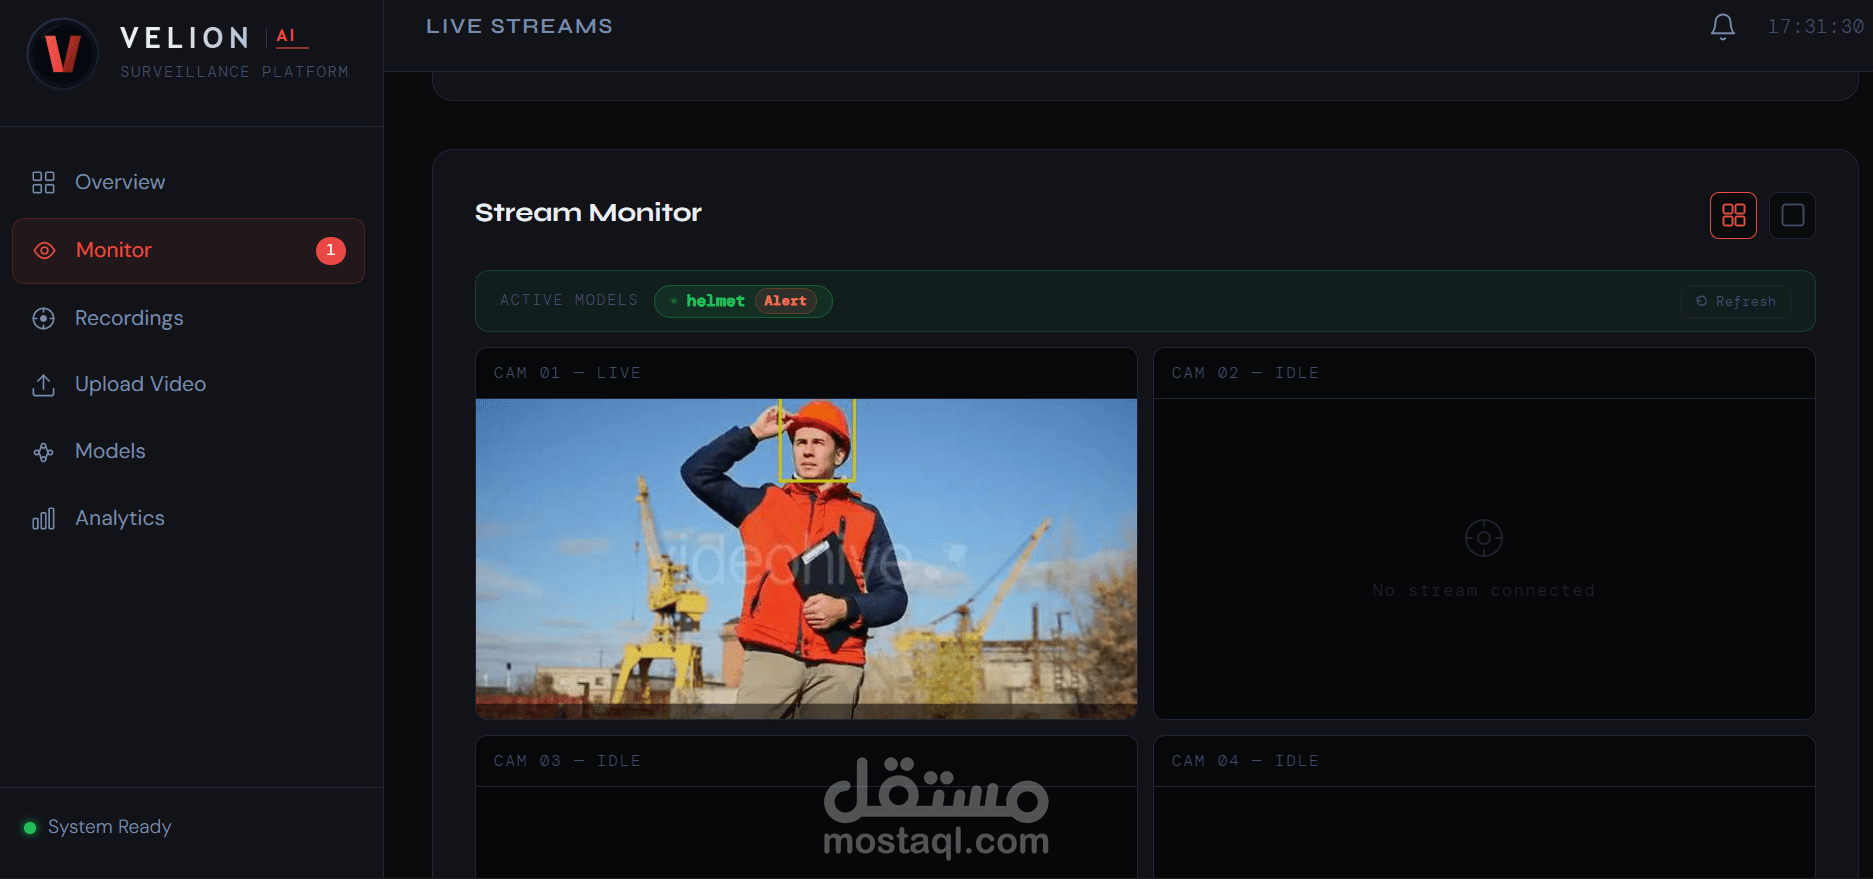The width and height of the screenshot is (1873, 879).
Task: Click the Monitor eye icon
Action: pyautogui.click(x=44, y=250)
